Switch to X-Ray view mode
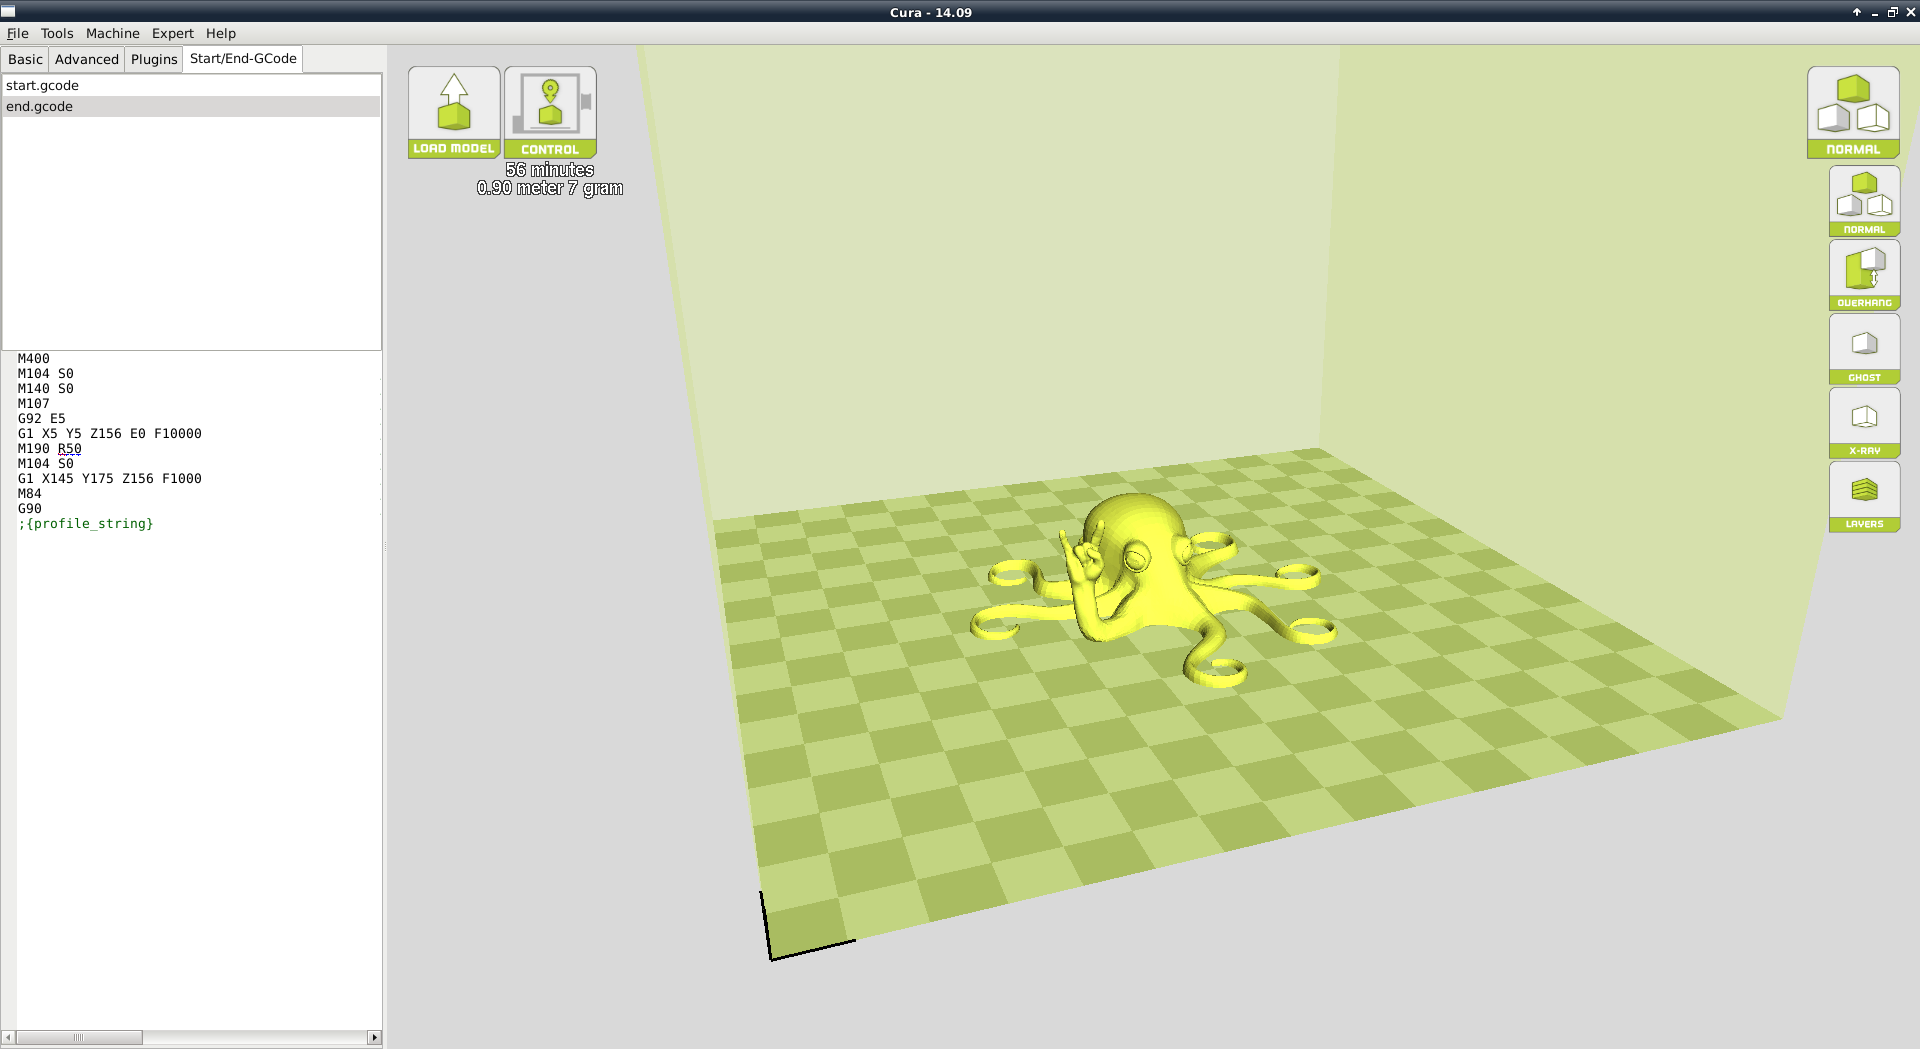The image size is (1920, 1049). [x=1864, y=423]
